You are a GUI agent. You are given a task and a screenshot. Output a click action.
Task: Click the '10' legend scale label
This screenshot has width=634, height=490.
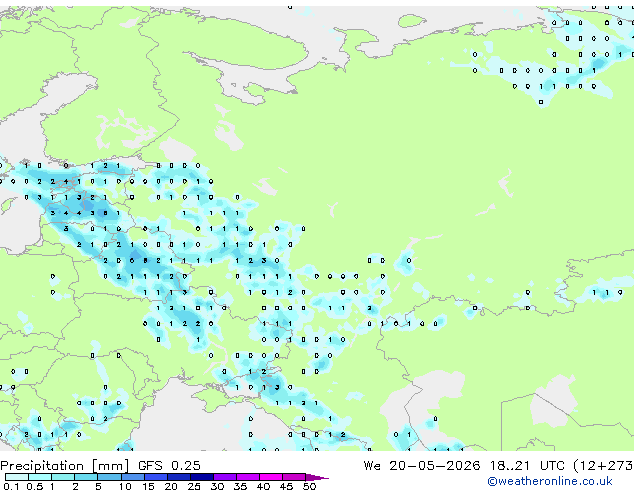tap(125, 486)
